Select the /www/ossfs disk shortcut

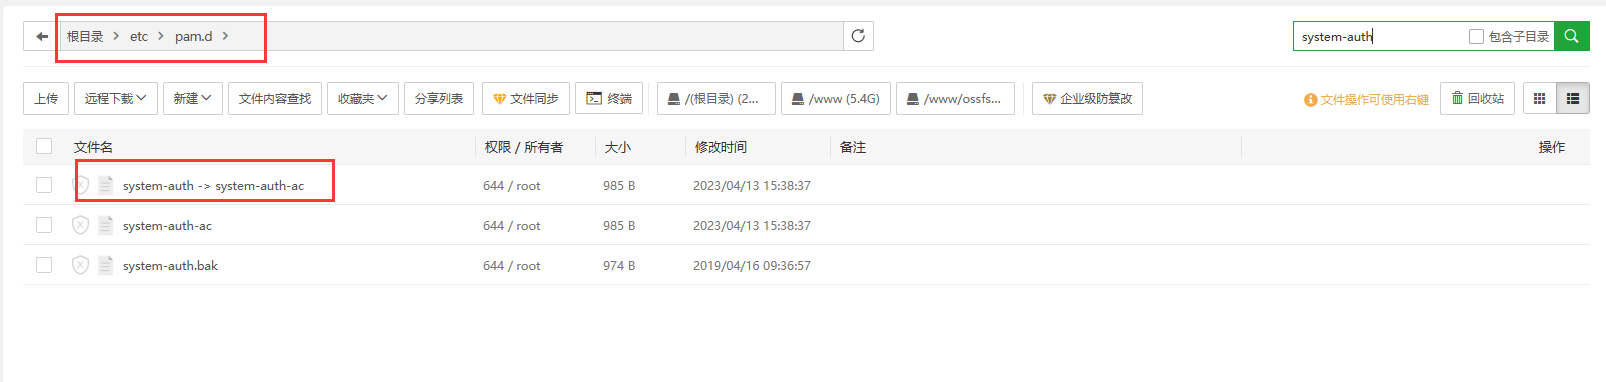coord(955,98)
